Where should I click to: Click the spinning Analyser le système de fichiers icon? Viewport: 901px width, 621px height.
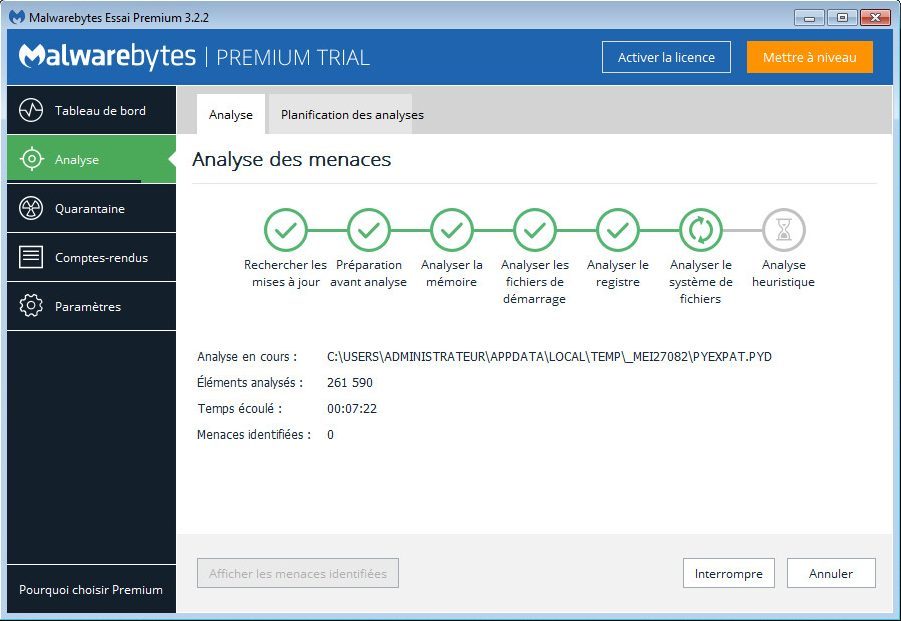click(x=701, y=231)
